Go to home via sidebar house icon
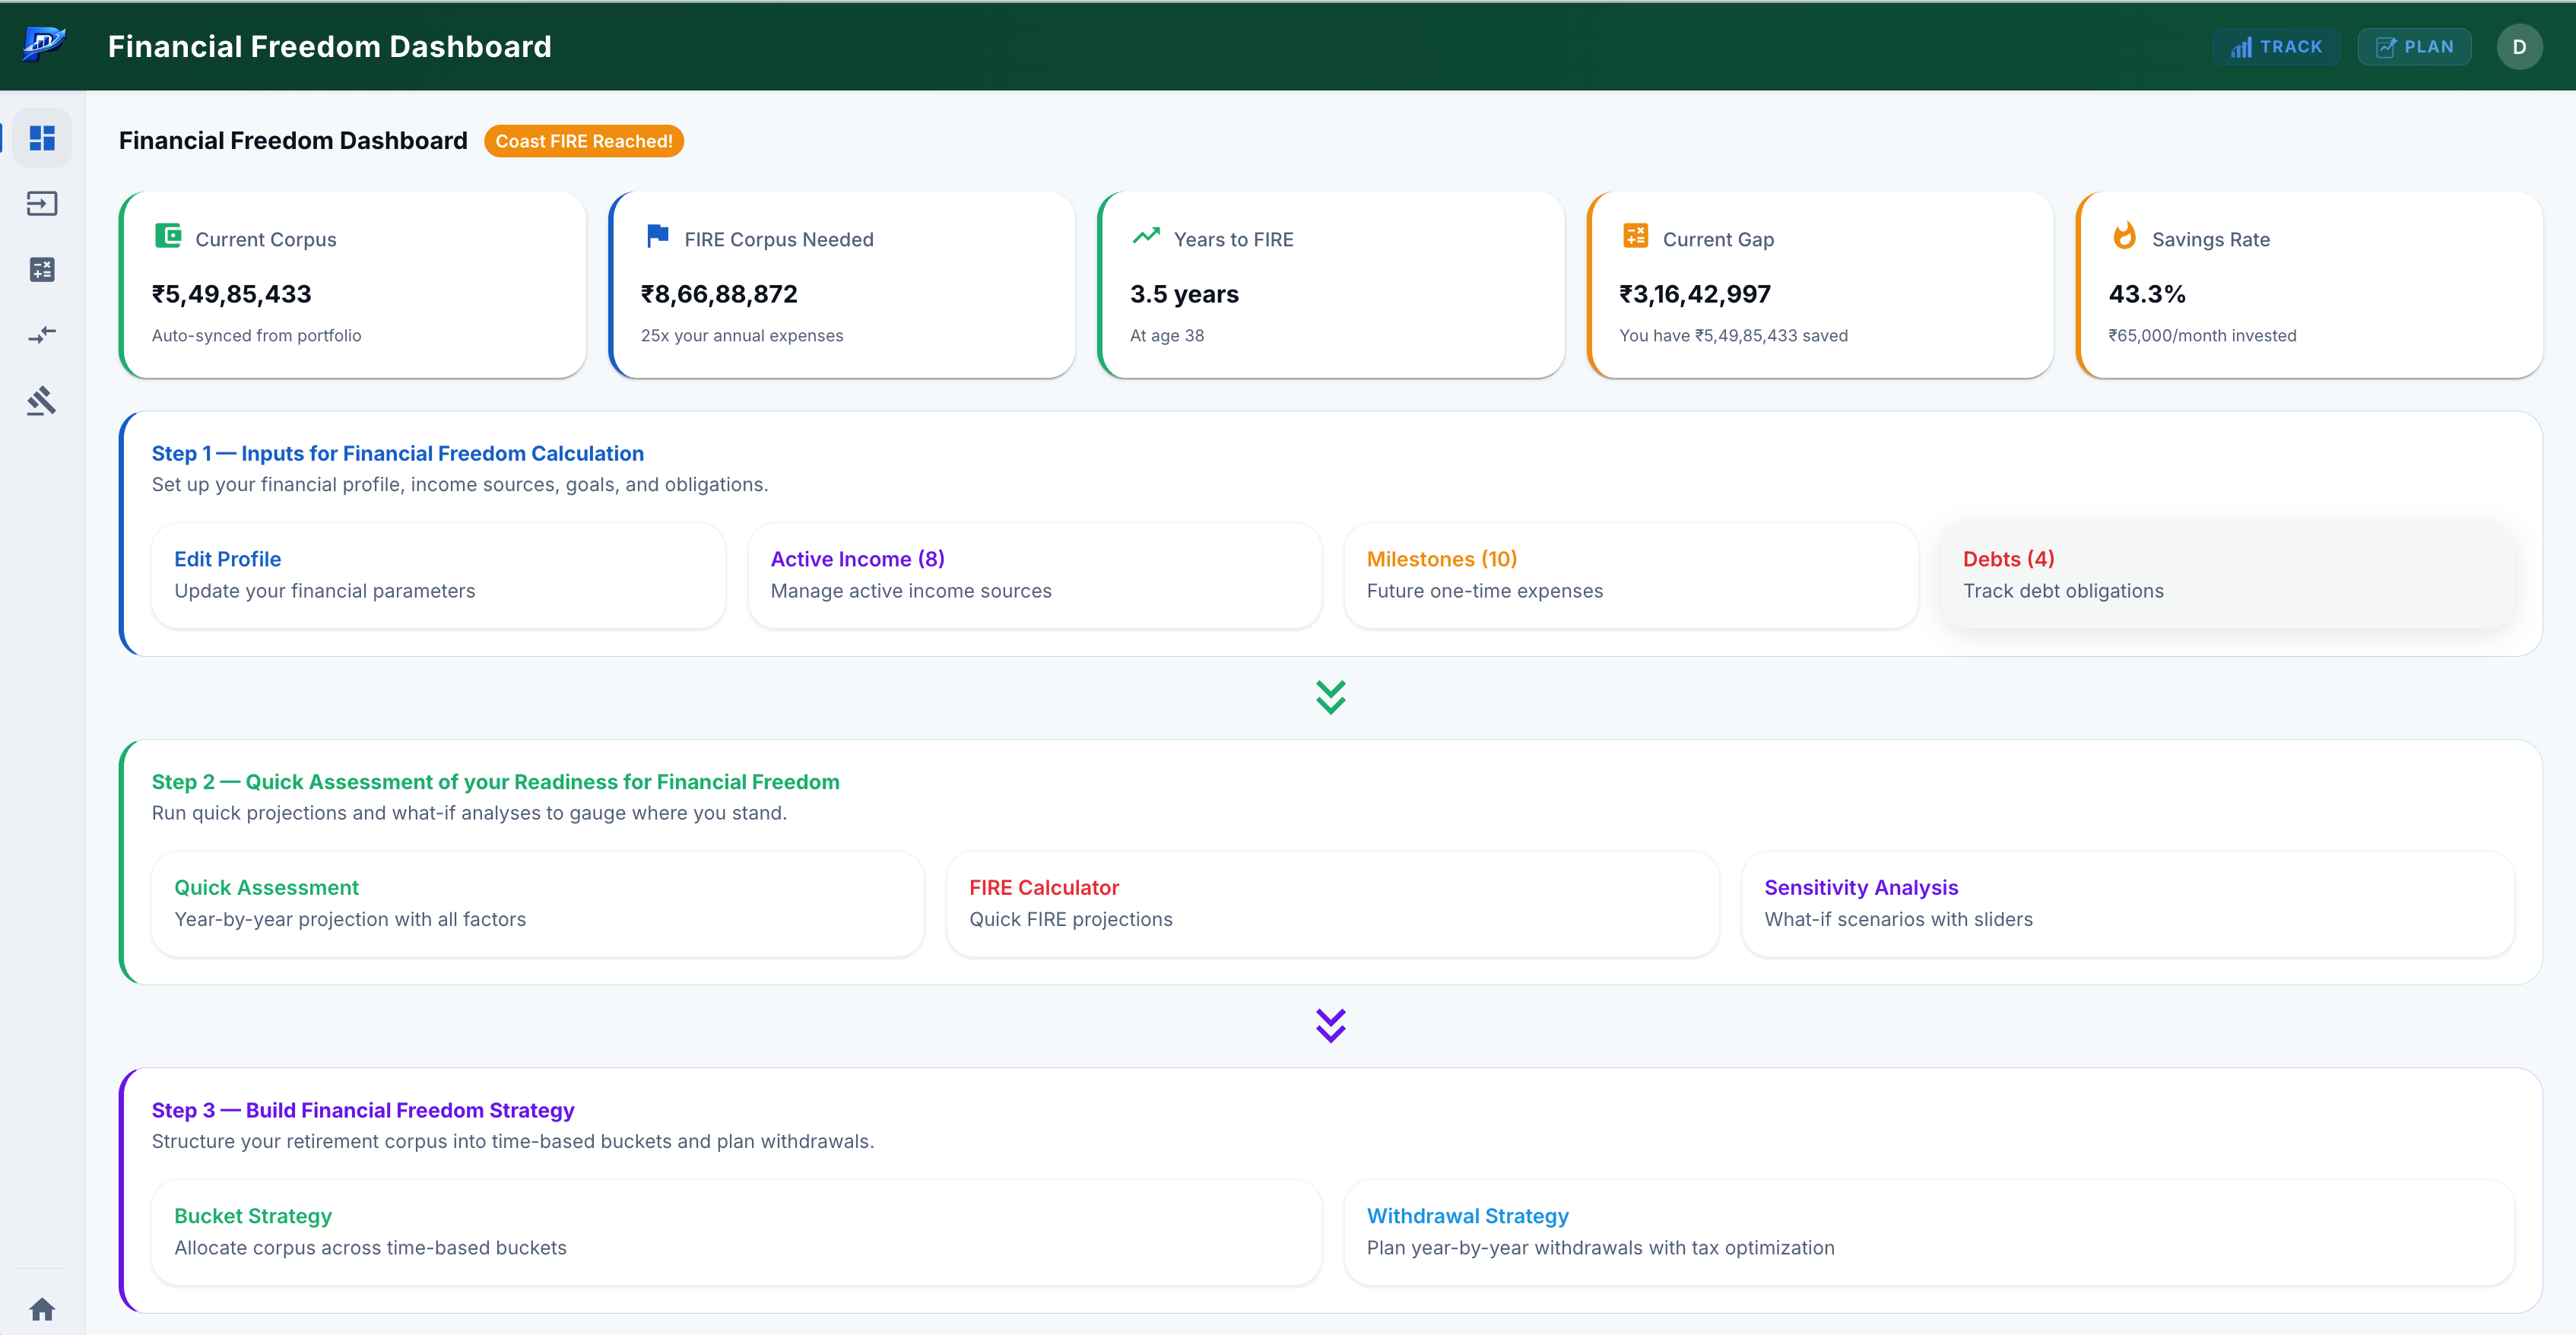The height and width of the screenshot is (1335, 2576). click(x=42, y=1308)
